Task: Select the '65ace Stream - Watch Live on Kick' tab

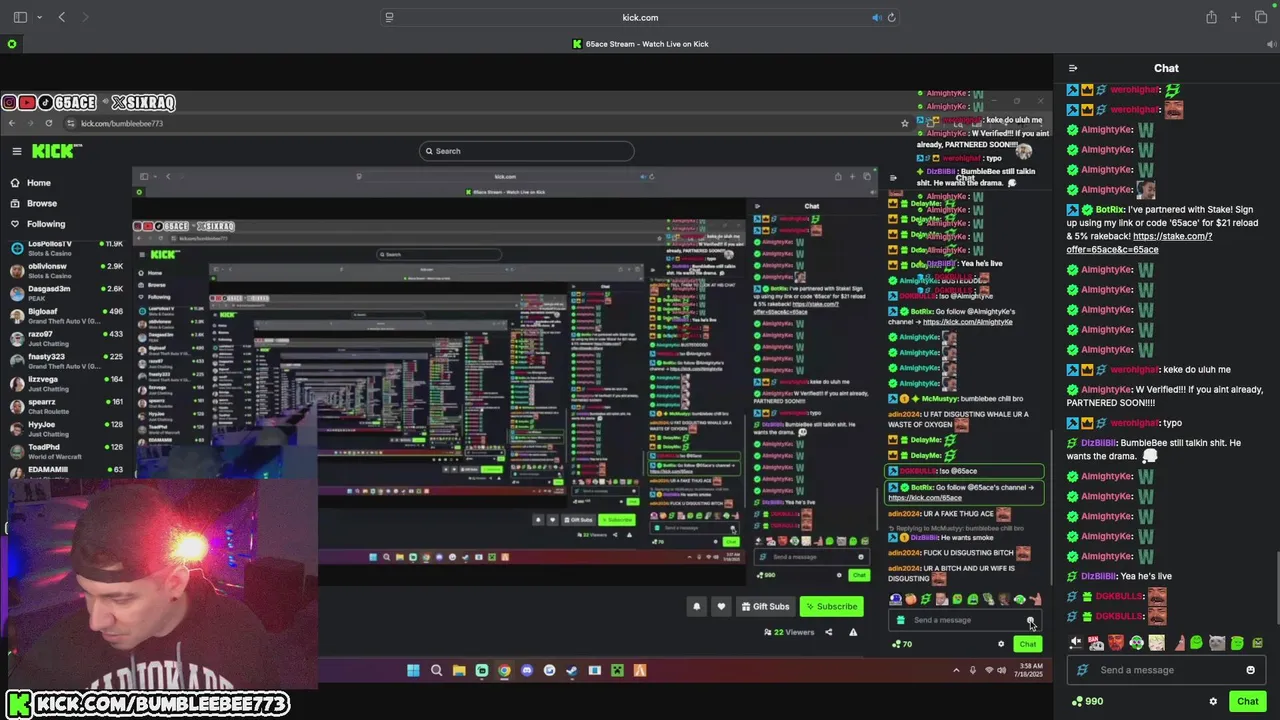Action: [640, 44]
